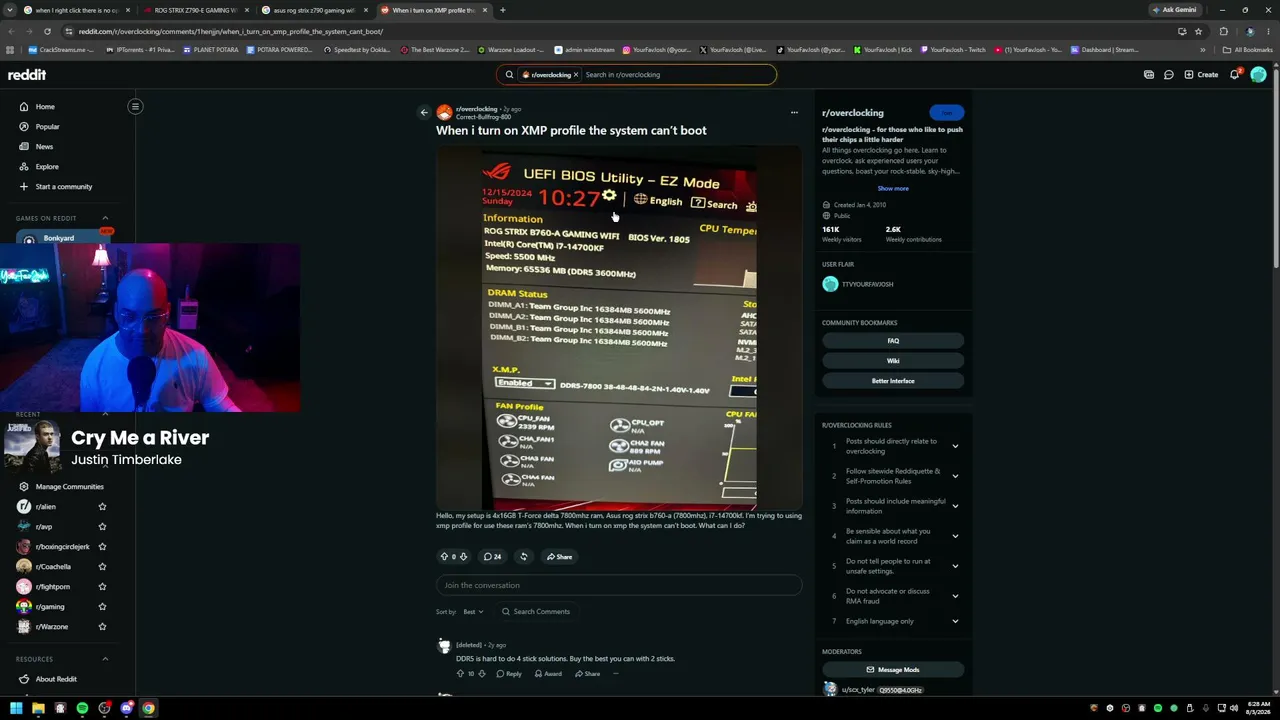Open the post's 24 comments button
The image size is (1280, 720).
(492, 557)
